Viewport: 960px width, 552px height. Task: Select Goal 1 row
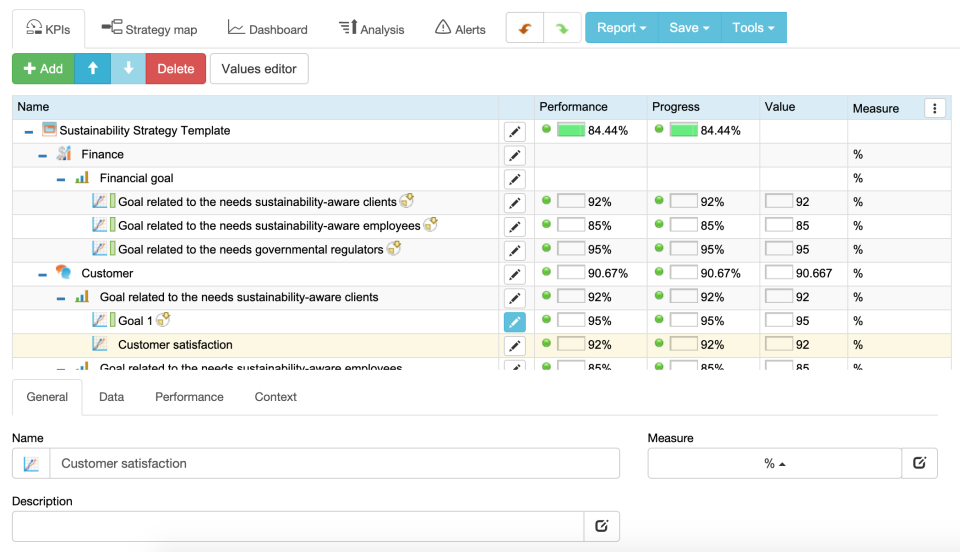click(481, 322)
